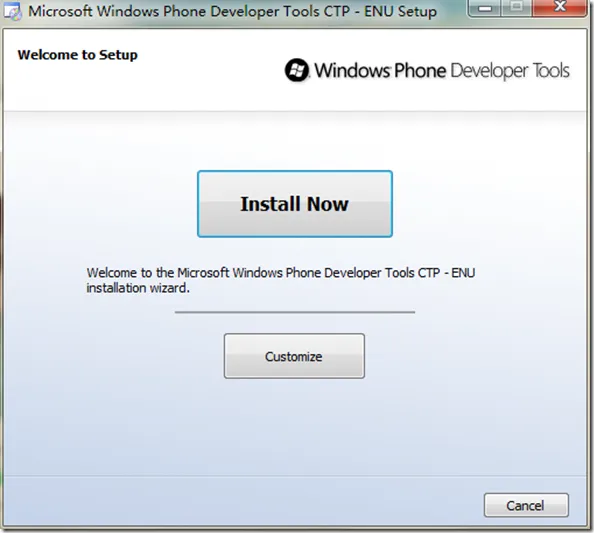594x533 pixels.
Task: Click the Install Now button
Action: (295, 204)
